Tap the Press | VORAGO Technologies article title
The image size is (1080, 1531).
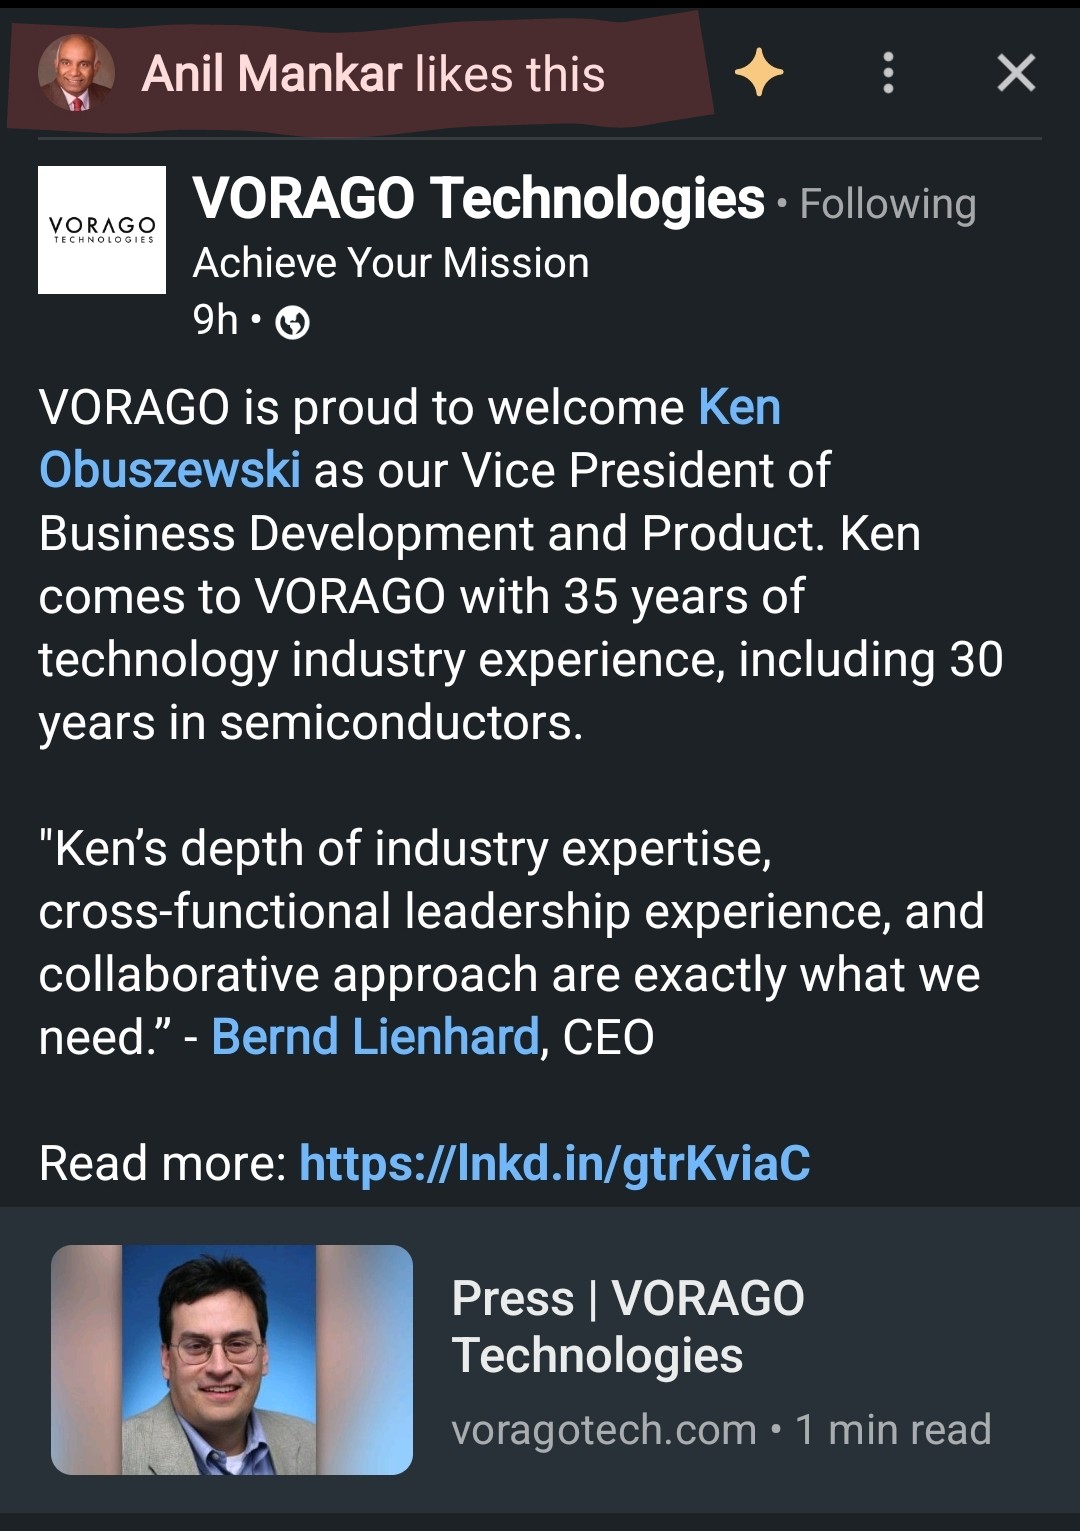(627, 1326)
